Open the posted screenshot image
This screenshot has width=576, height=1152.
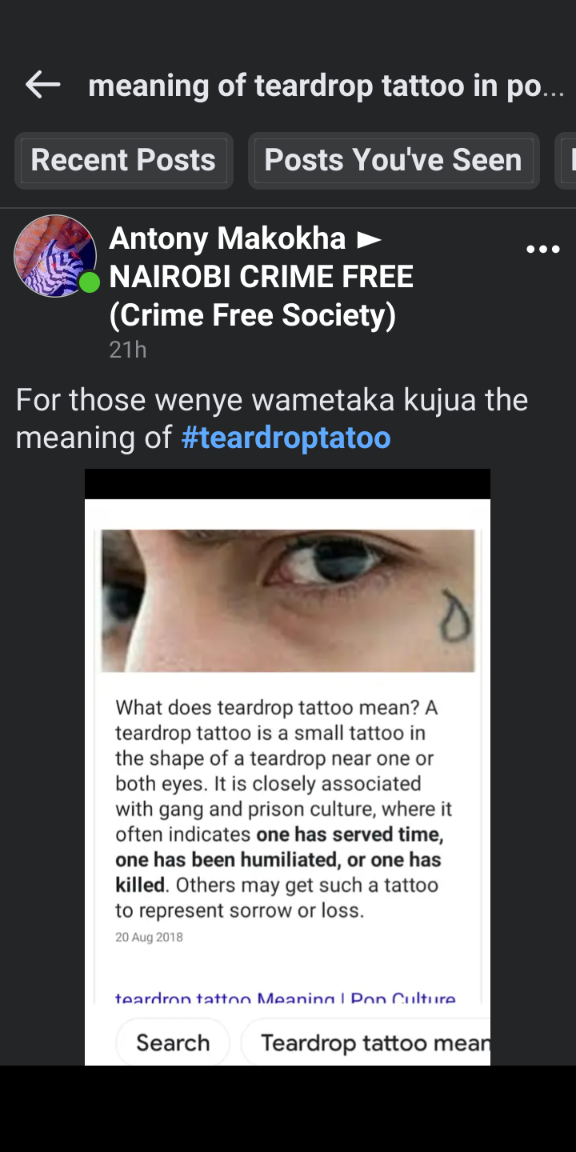pos(287,767)
